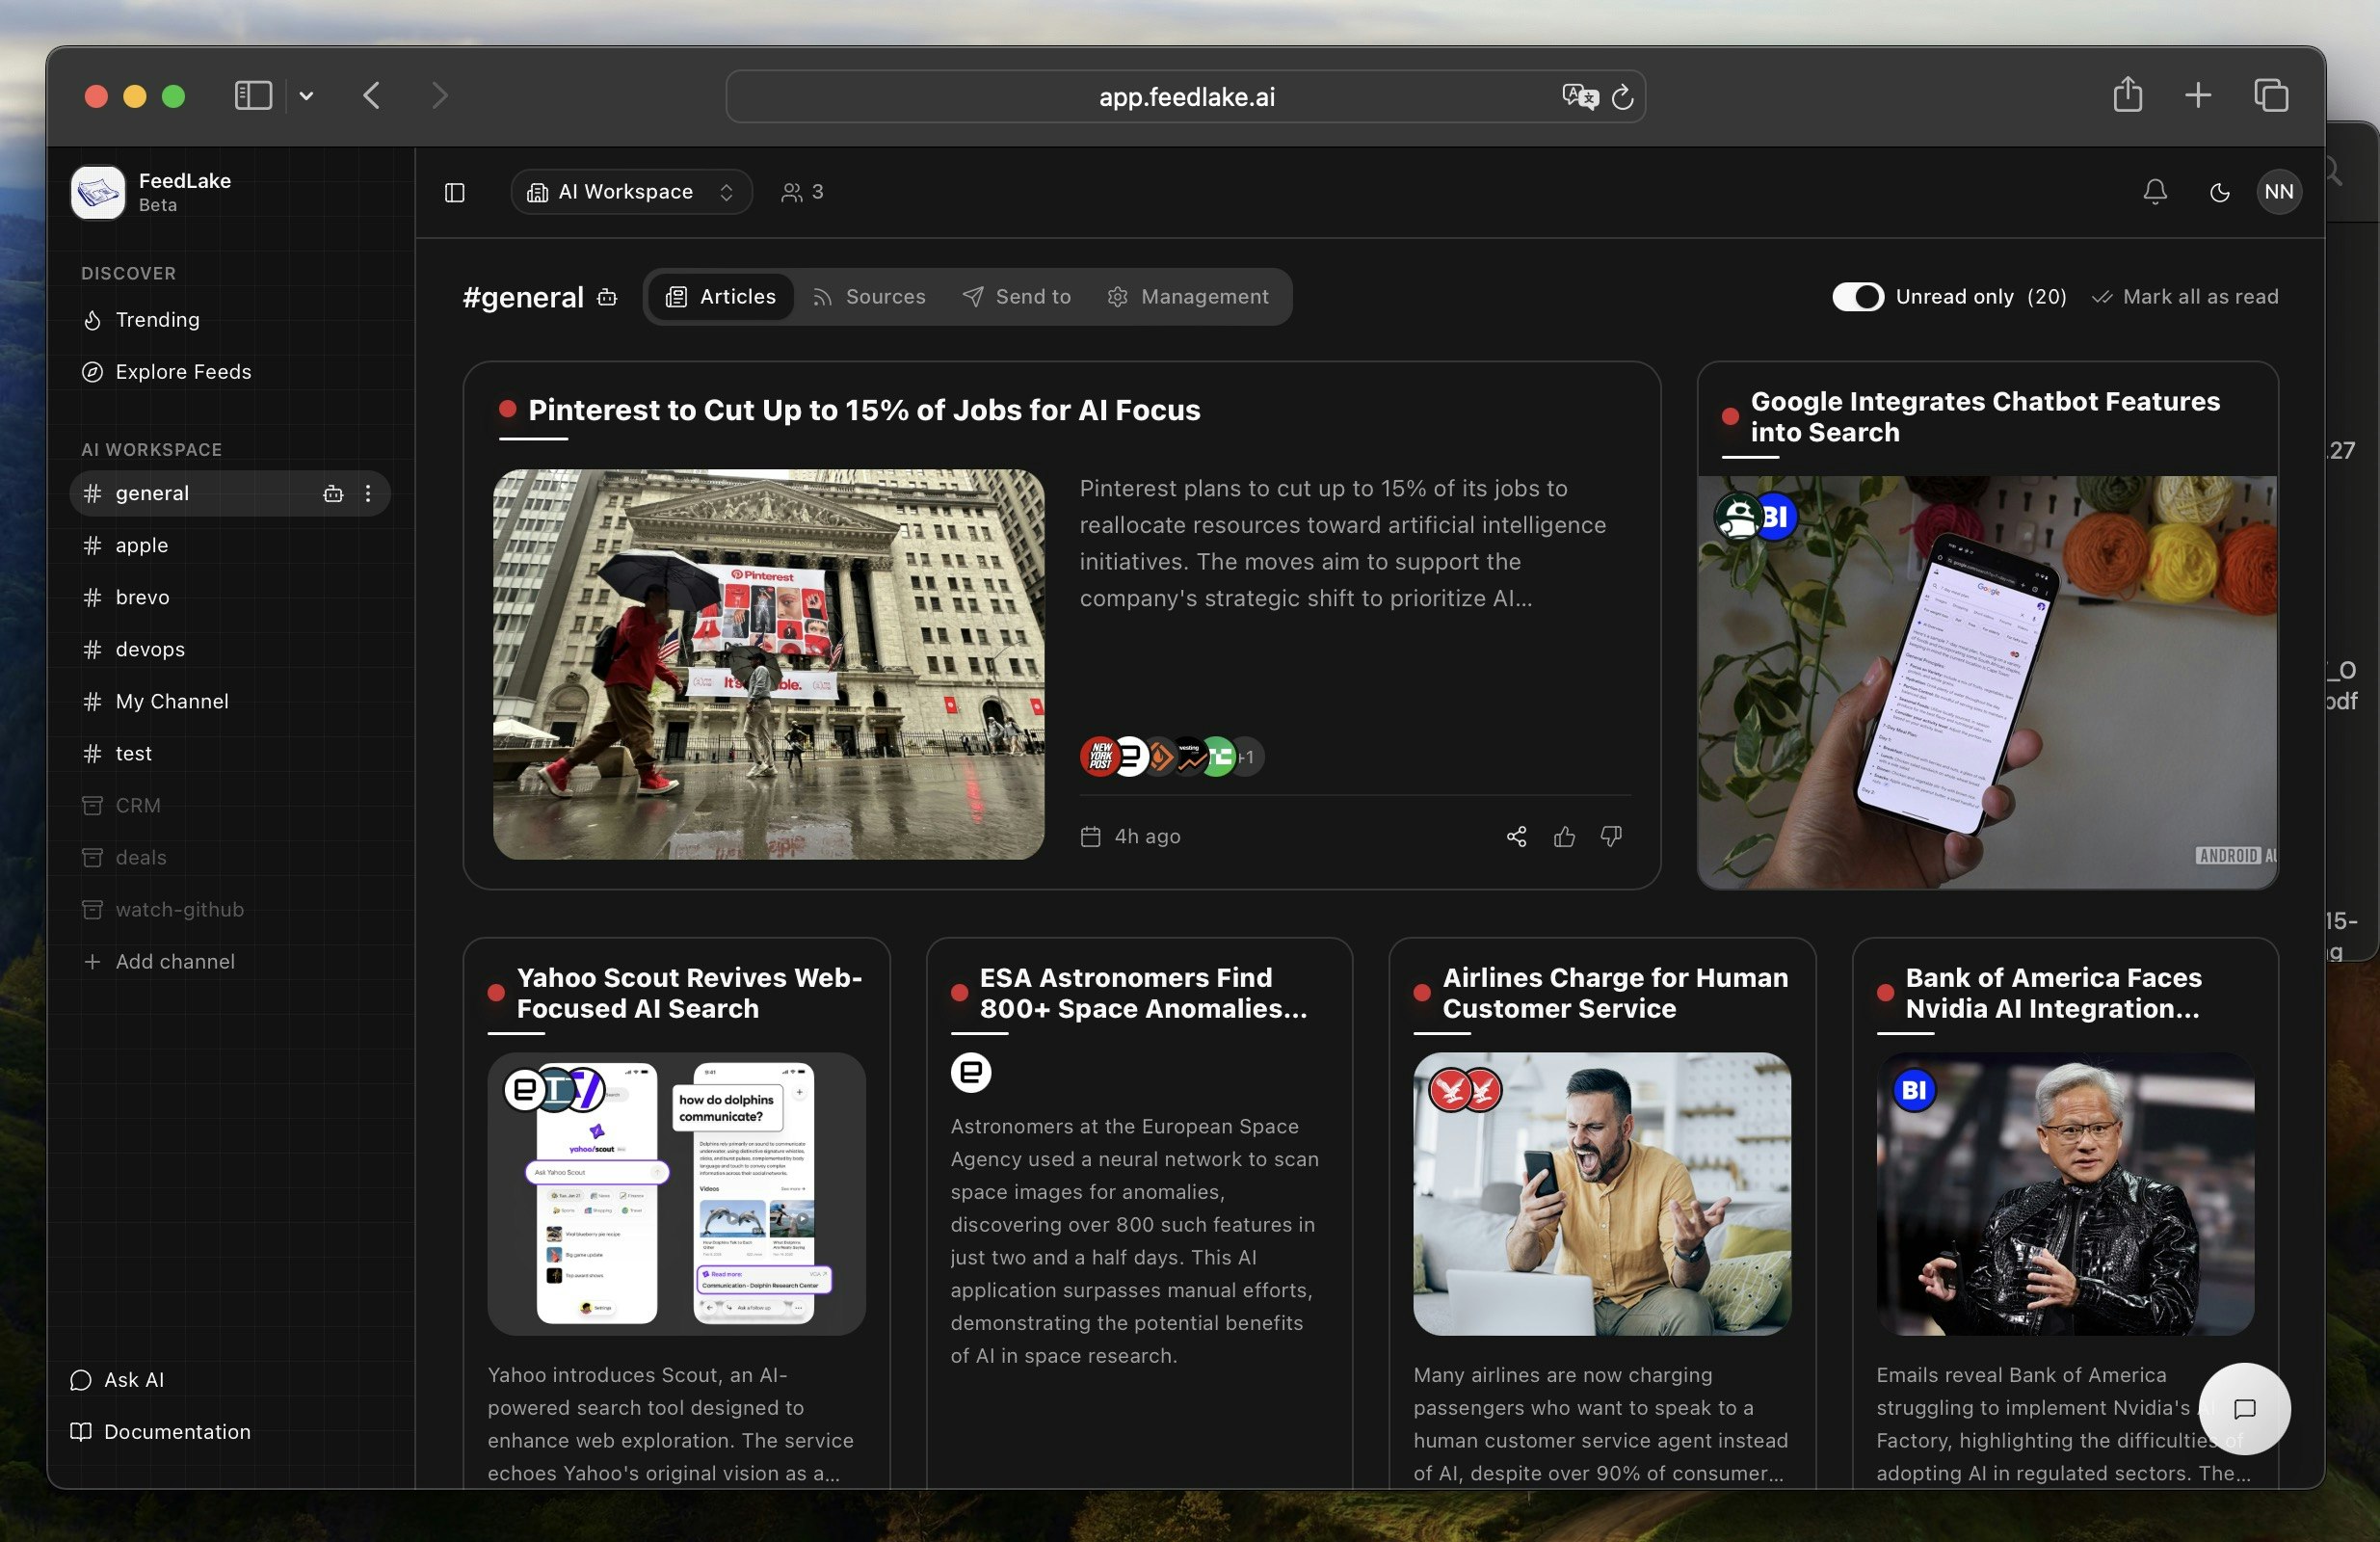Collapse the app sidebar panel icon
The width and height of the screenshot is (2380, 1542).
(454, 192)
